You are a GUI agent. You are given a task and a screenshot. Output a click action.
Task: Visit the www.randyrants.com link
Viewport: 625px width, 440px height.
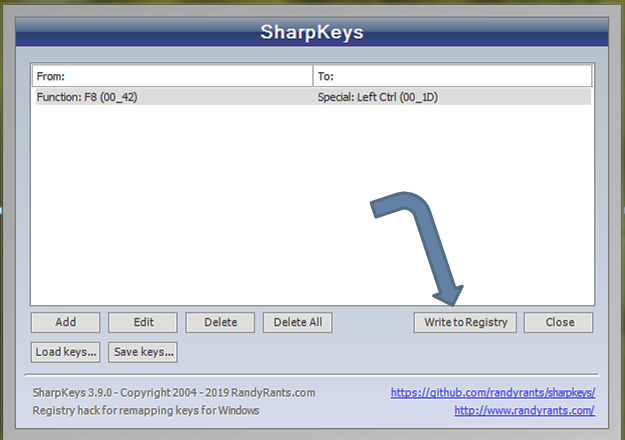click(x=525, y=410)
